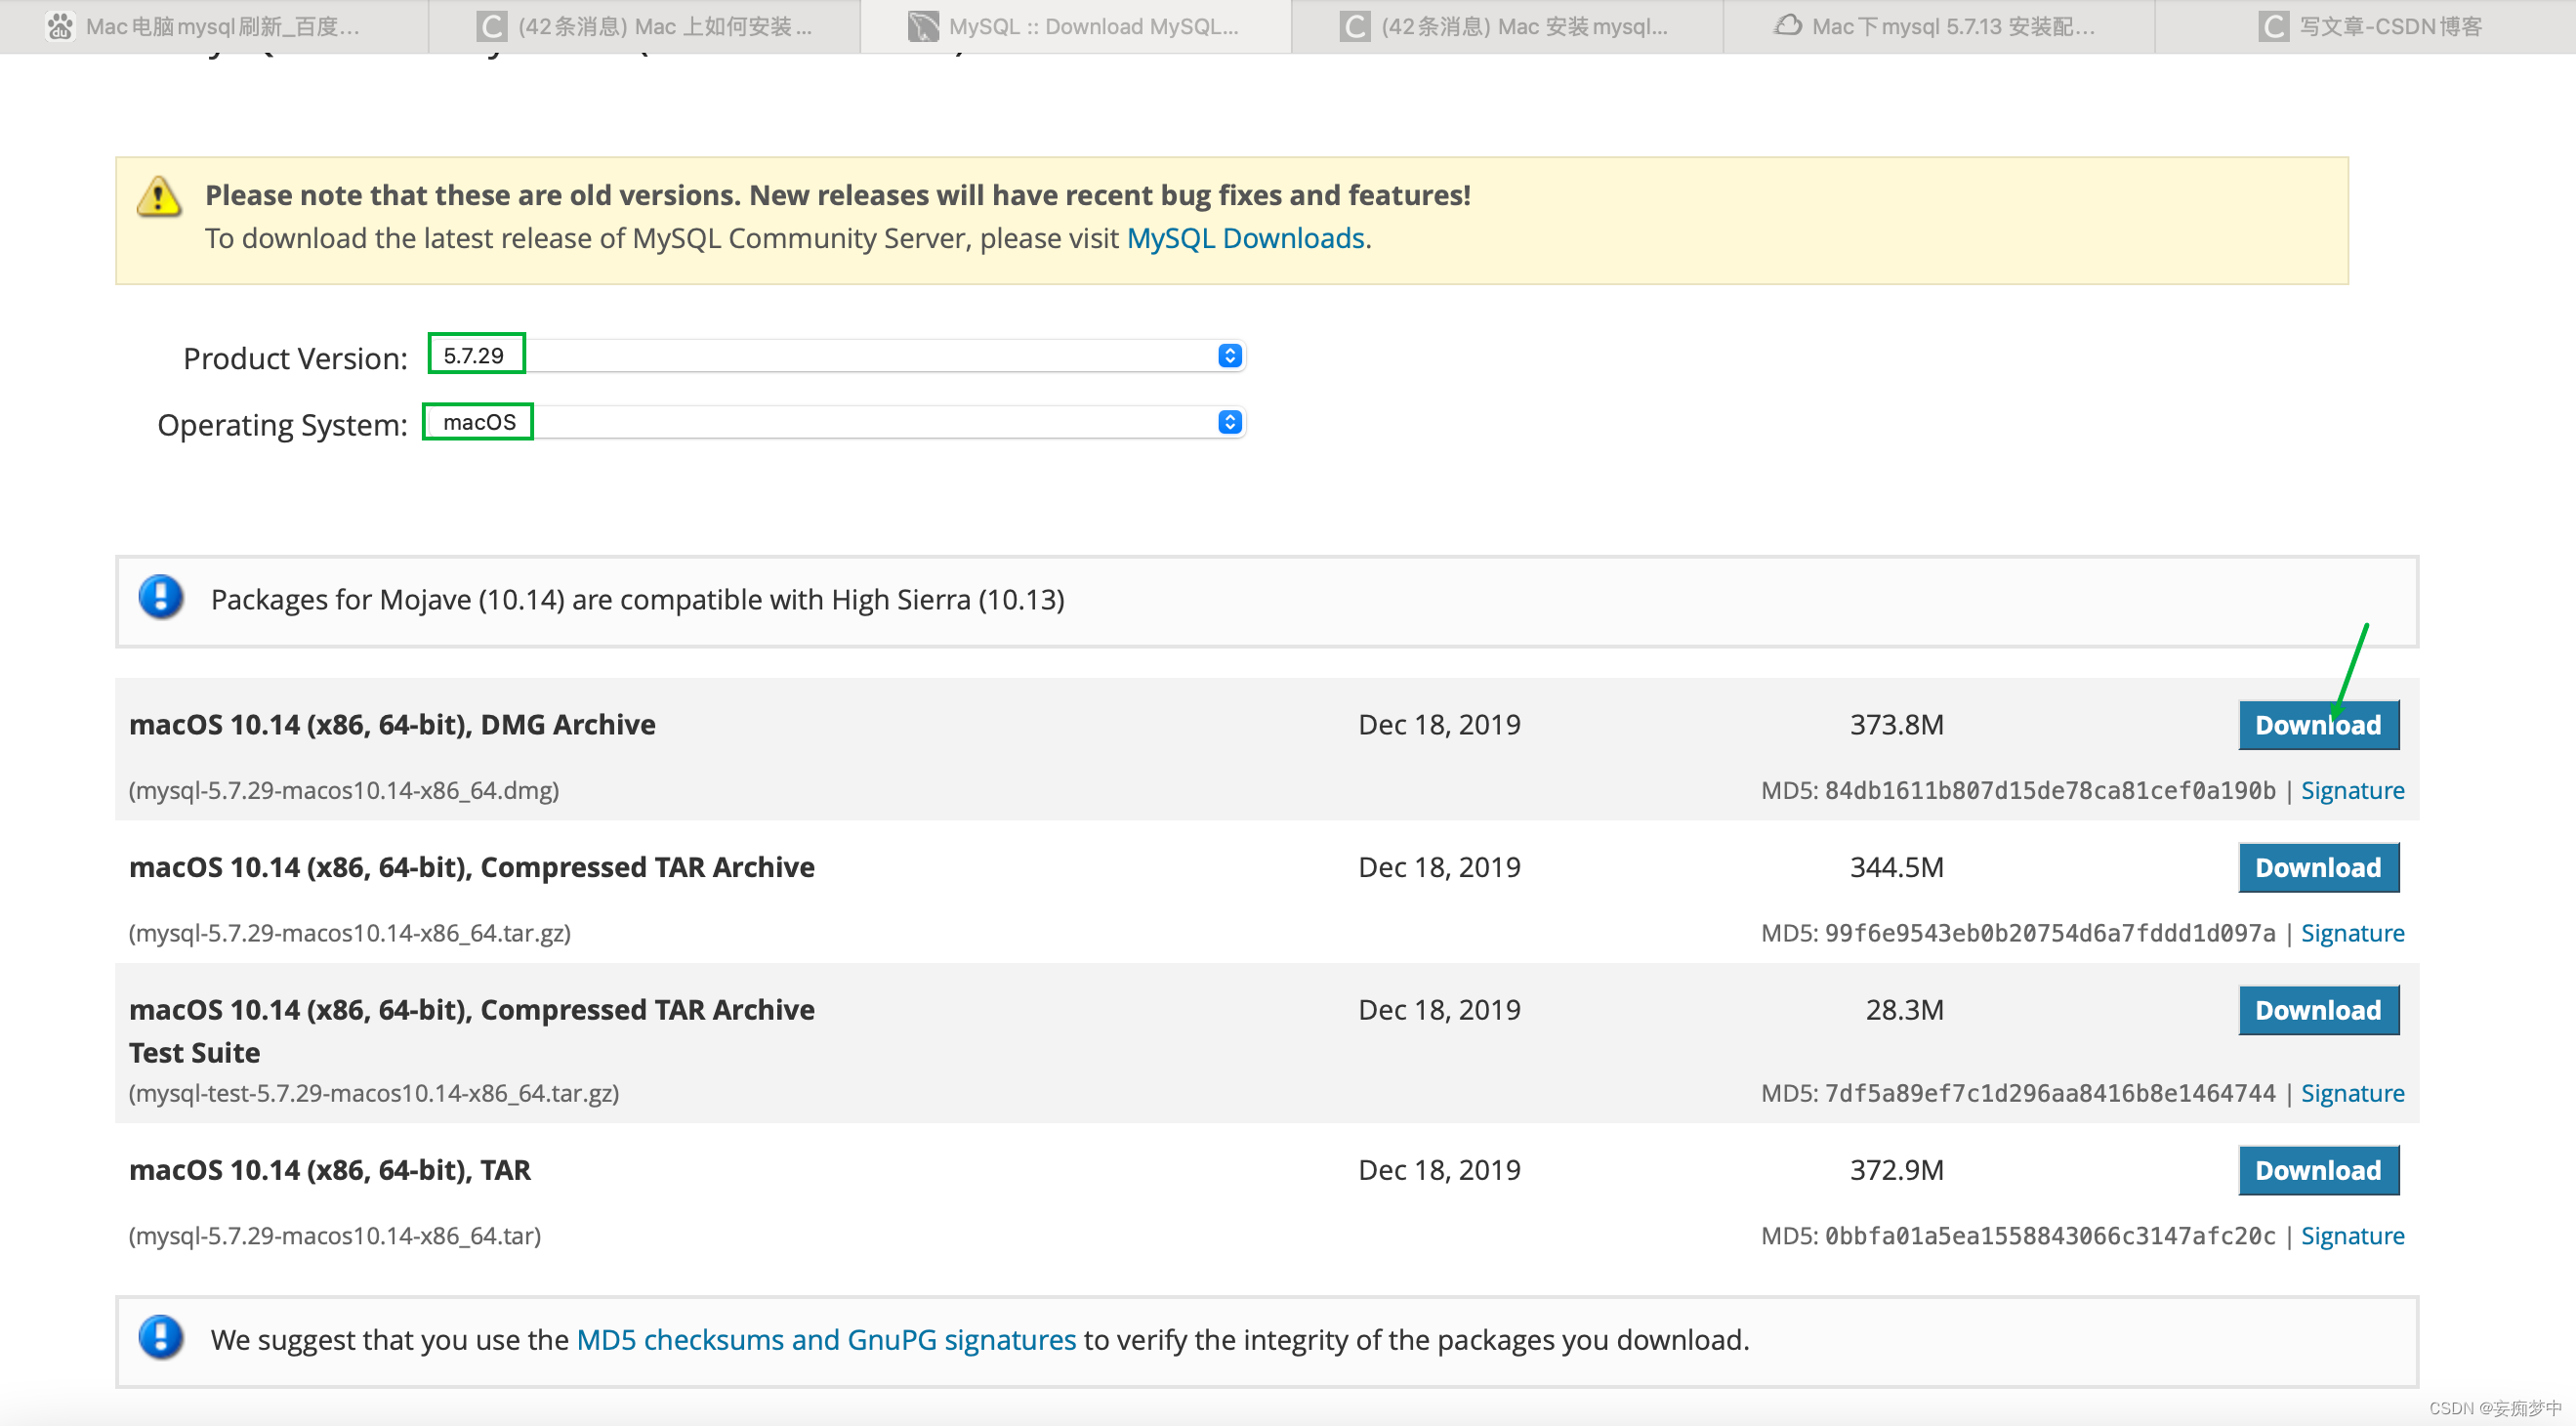This screenshot has width=2576, height=1426.
Task: Open Signature link for Test Suite
Action: [x=2352, y=1093]
